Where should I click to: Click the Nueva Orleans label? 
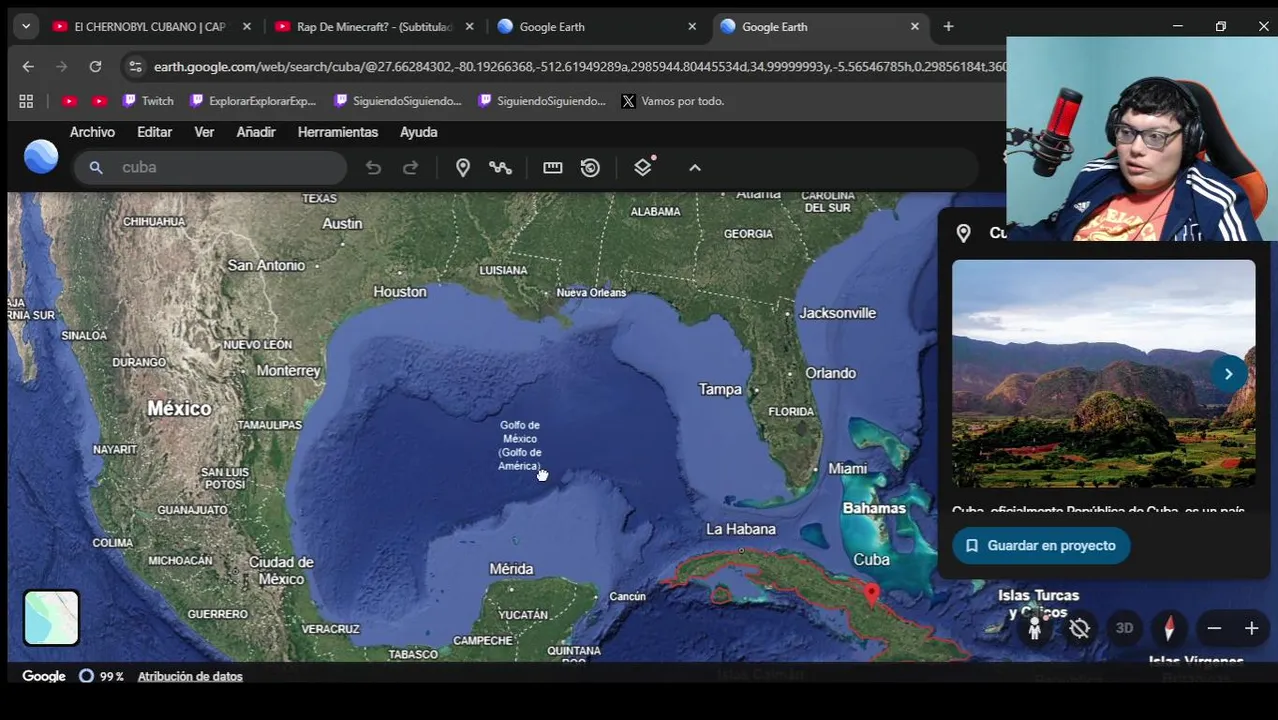click(591, 292)
